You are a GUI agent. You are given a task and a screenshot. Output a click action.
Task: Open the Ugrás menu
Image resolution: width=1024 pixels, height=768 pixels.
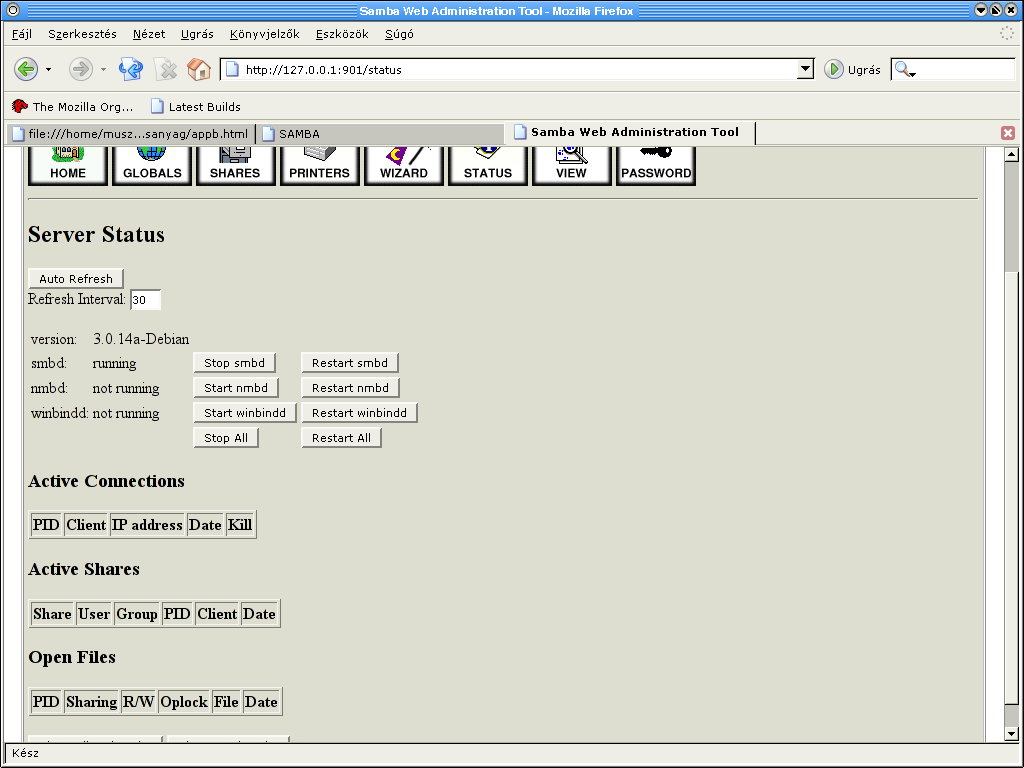[197, 34]
